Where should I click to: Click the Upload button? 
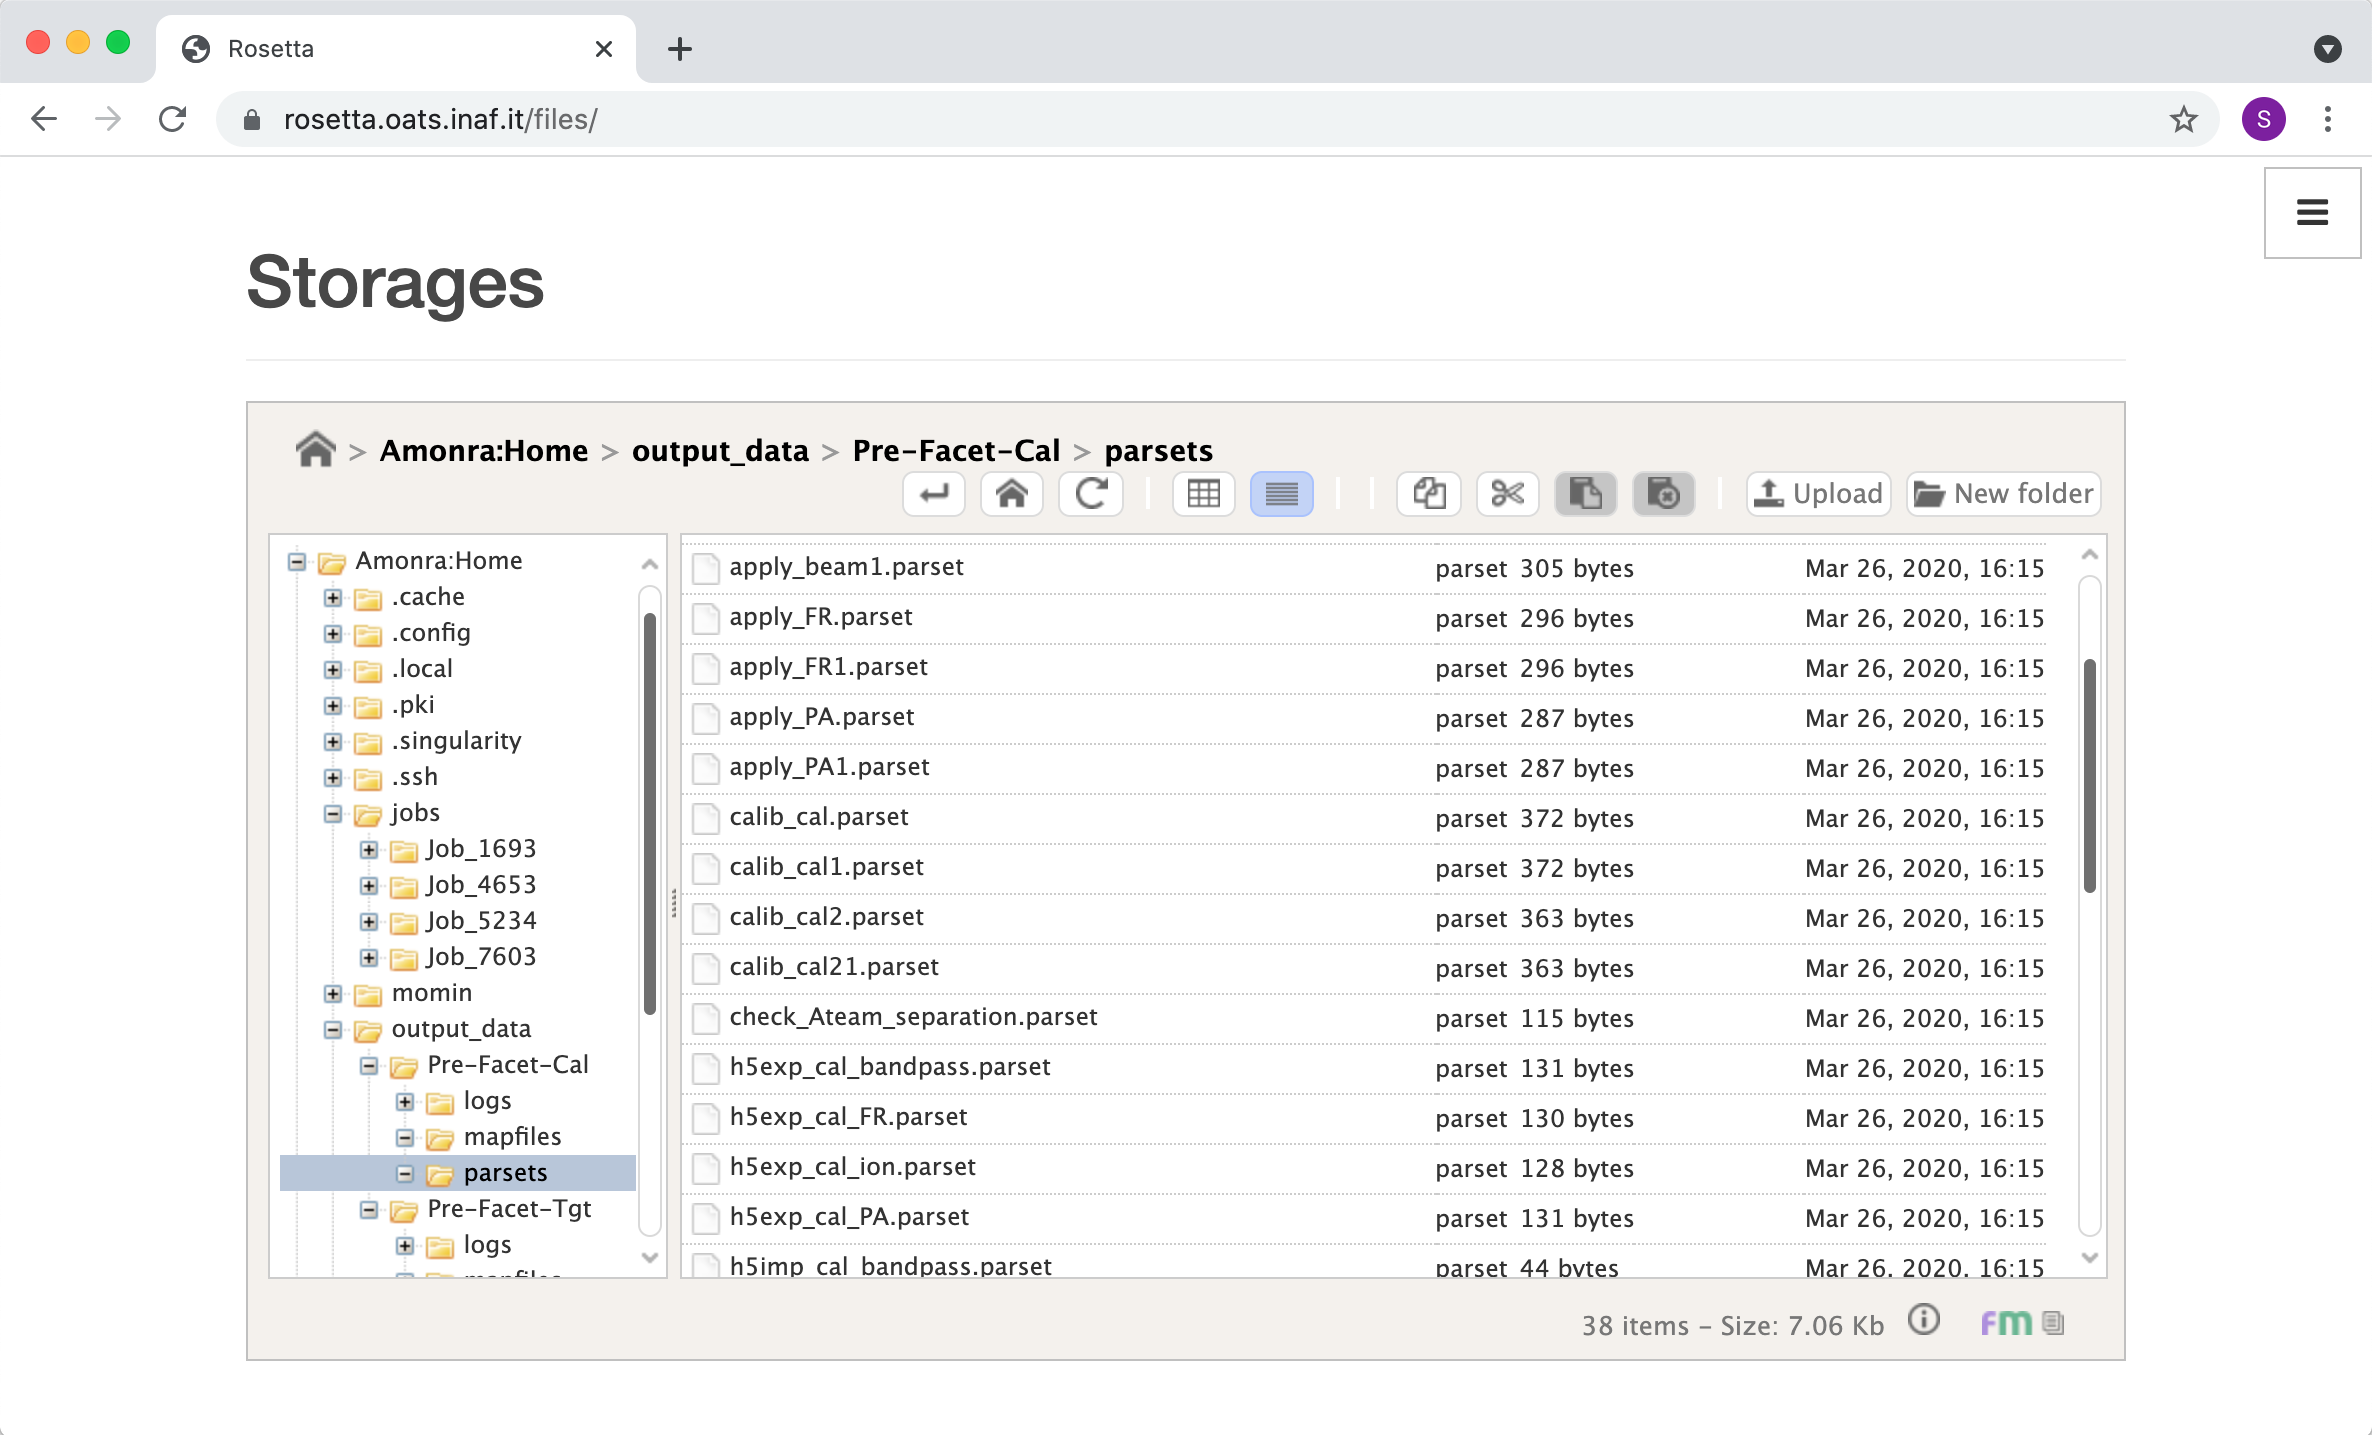pos(1818,494)
